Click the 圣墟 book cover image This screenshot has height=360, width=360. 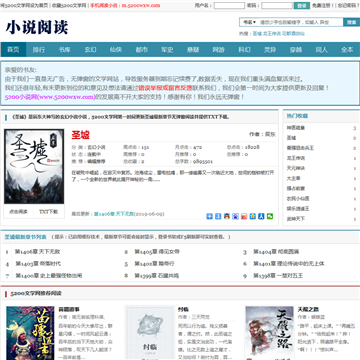(34, 166)
